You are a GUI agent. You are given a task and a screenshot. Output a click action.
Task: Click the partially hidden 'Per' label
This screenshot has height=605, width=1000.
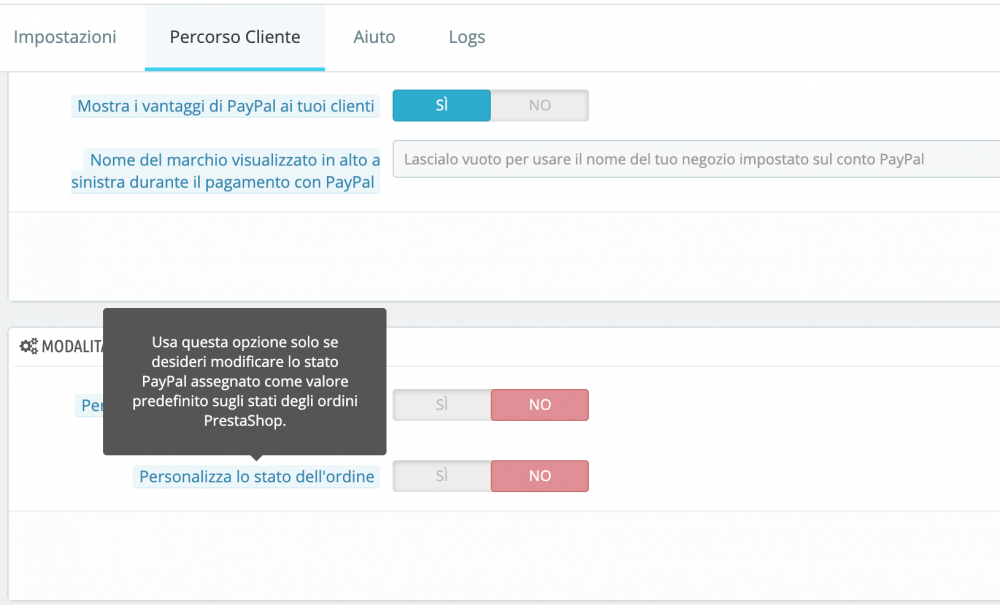[90, 405]
